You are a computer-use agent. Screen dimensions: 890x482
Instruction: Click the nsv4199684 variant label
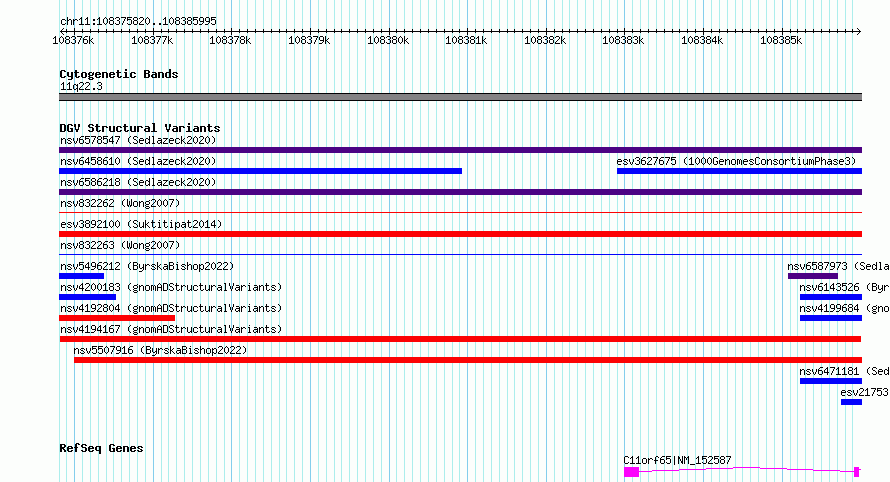(x=845, y=308)
